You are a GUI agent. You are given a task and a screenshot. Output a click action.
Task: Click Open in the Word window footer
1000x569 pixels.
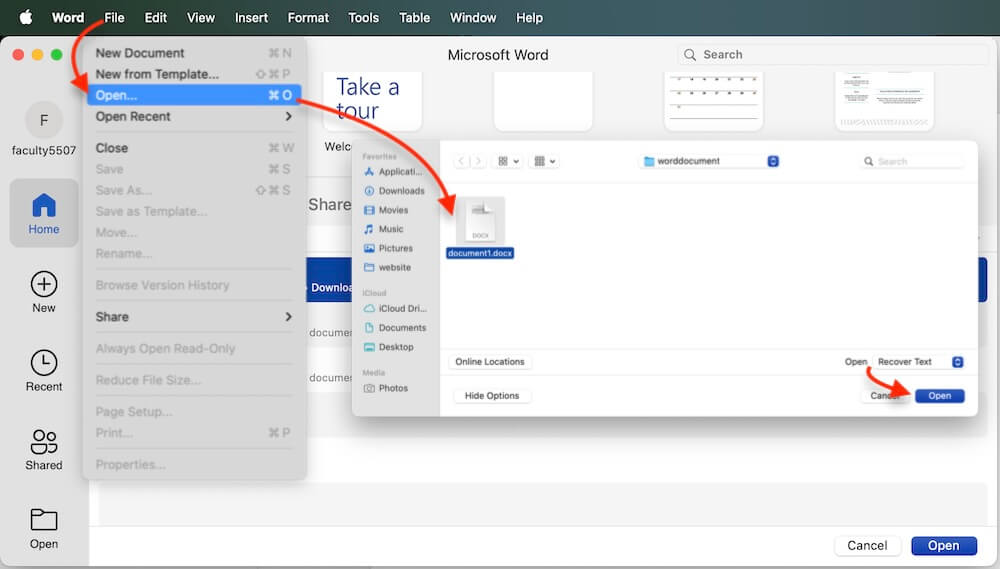click(x=943, y=545)
